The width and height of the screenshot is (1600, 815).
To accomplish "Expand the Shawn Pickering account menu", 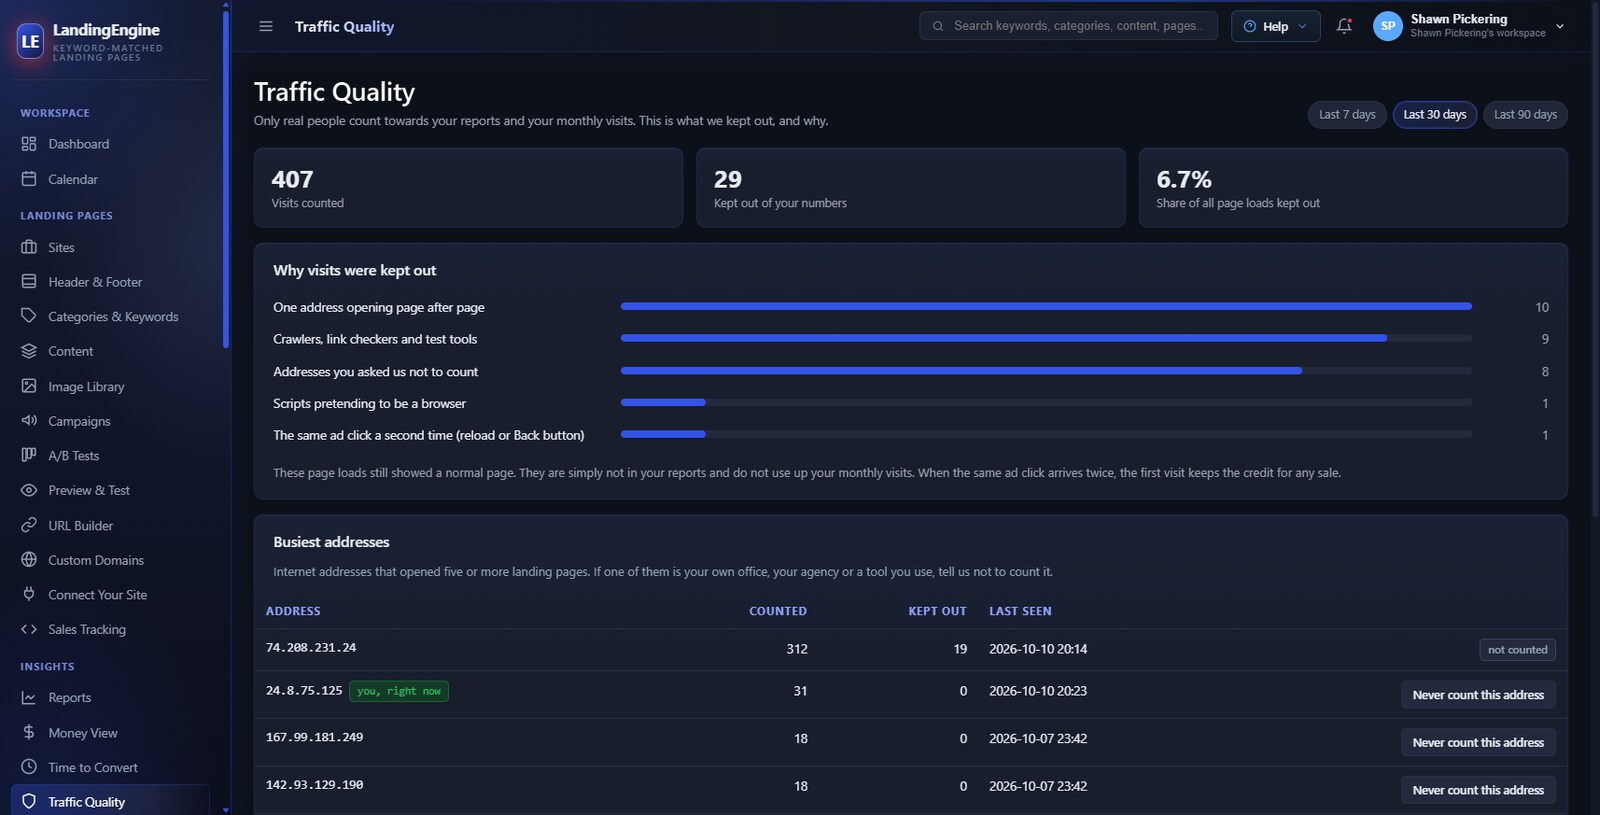I will [x=1468, y=26].
